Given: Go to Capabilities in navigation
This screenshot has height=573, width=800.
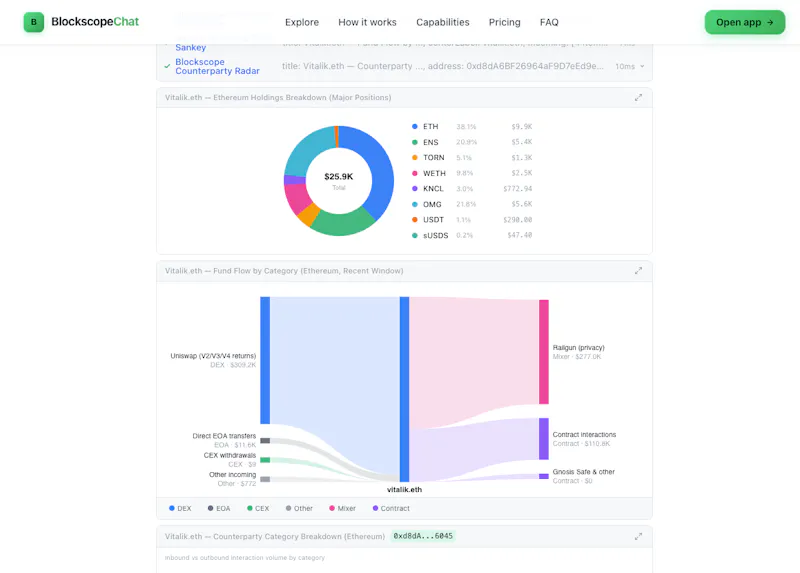Looking at the screenshot, I should click(x=443, y=22).
